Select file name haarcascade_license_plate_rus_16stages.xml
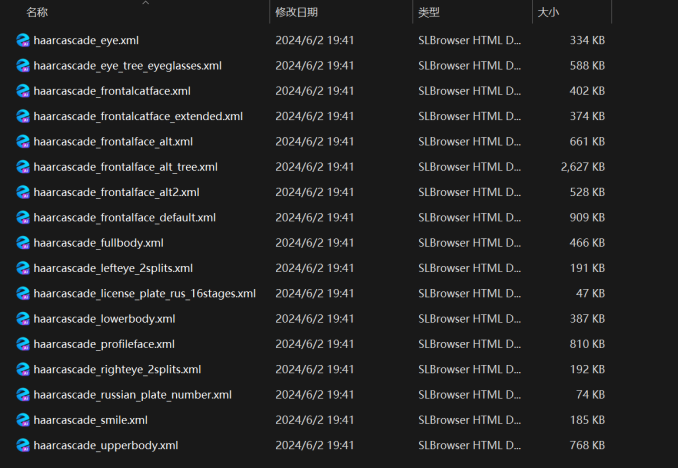This screenshot has height=469, width=679. 145,294
